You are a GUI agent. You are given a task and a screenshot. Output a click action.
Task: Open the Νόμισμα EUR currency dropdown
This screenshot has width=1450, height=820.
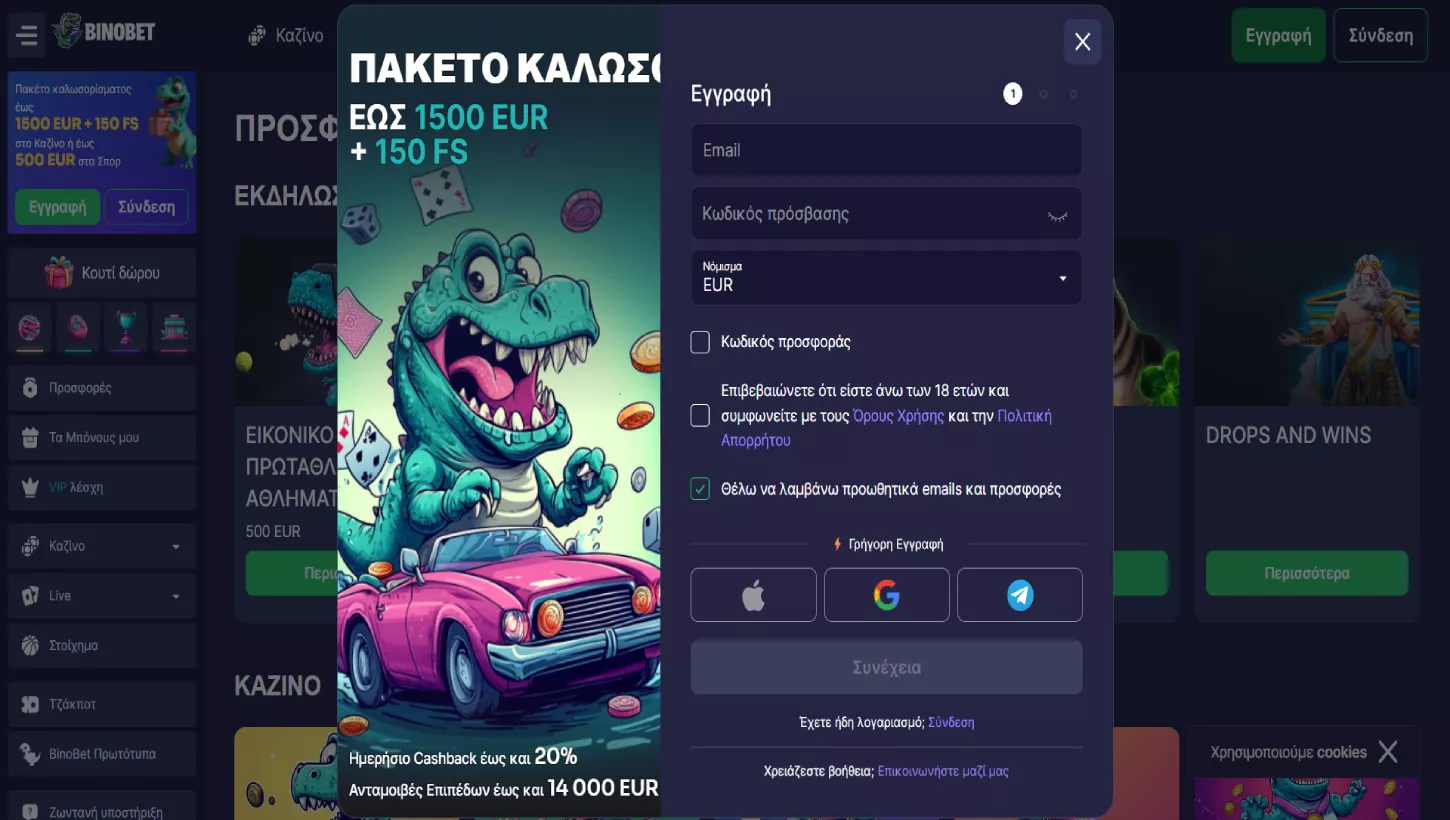coord(886,277)
